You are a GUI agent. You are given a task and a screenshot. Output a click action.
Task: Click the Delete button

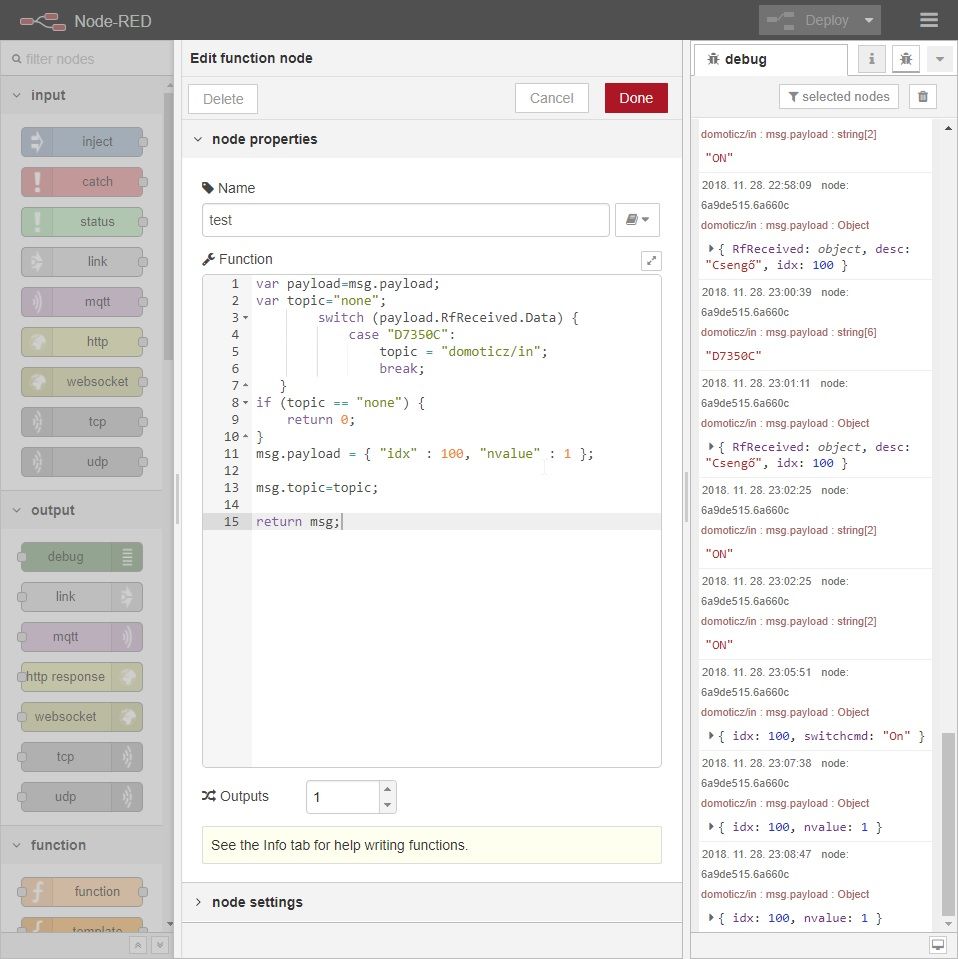pyautogui.click(x=223, y=98)
